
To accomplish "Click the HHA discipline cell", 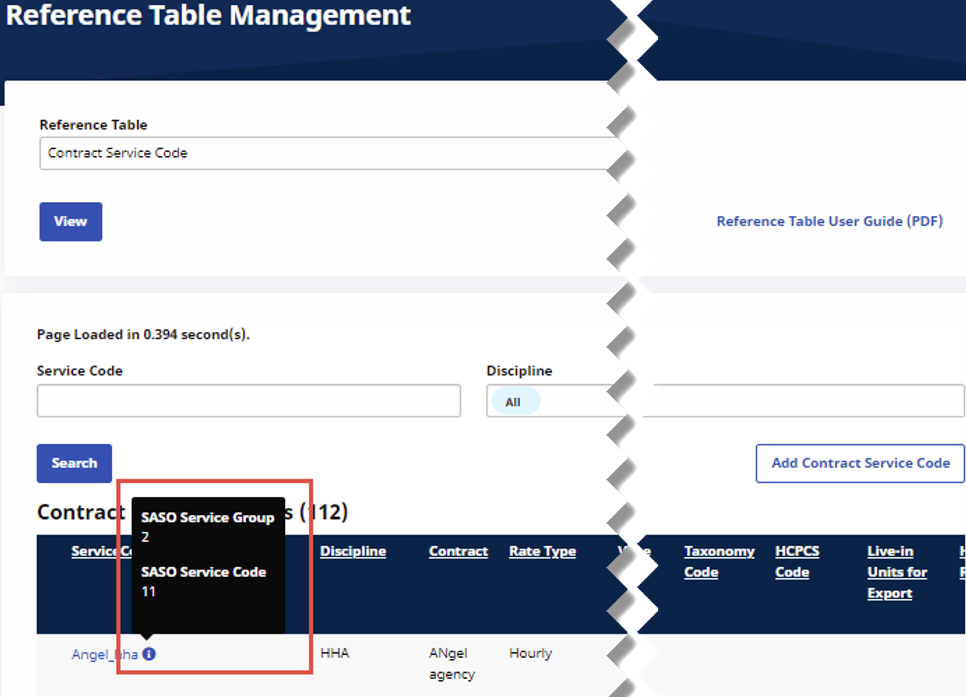I will 333,653.
